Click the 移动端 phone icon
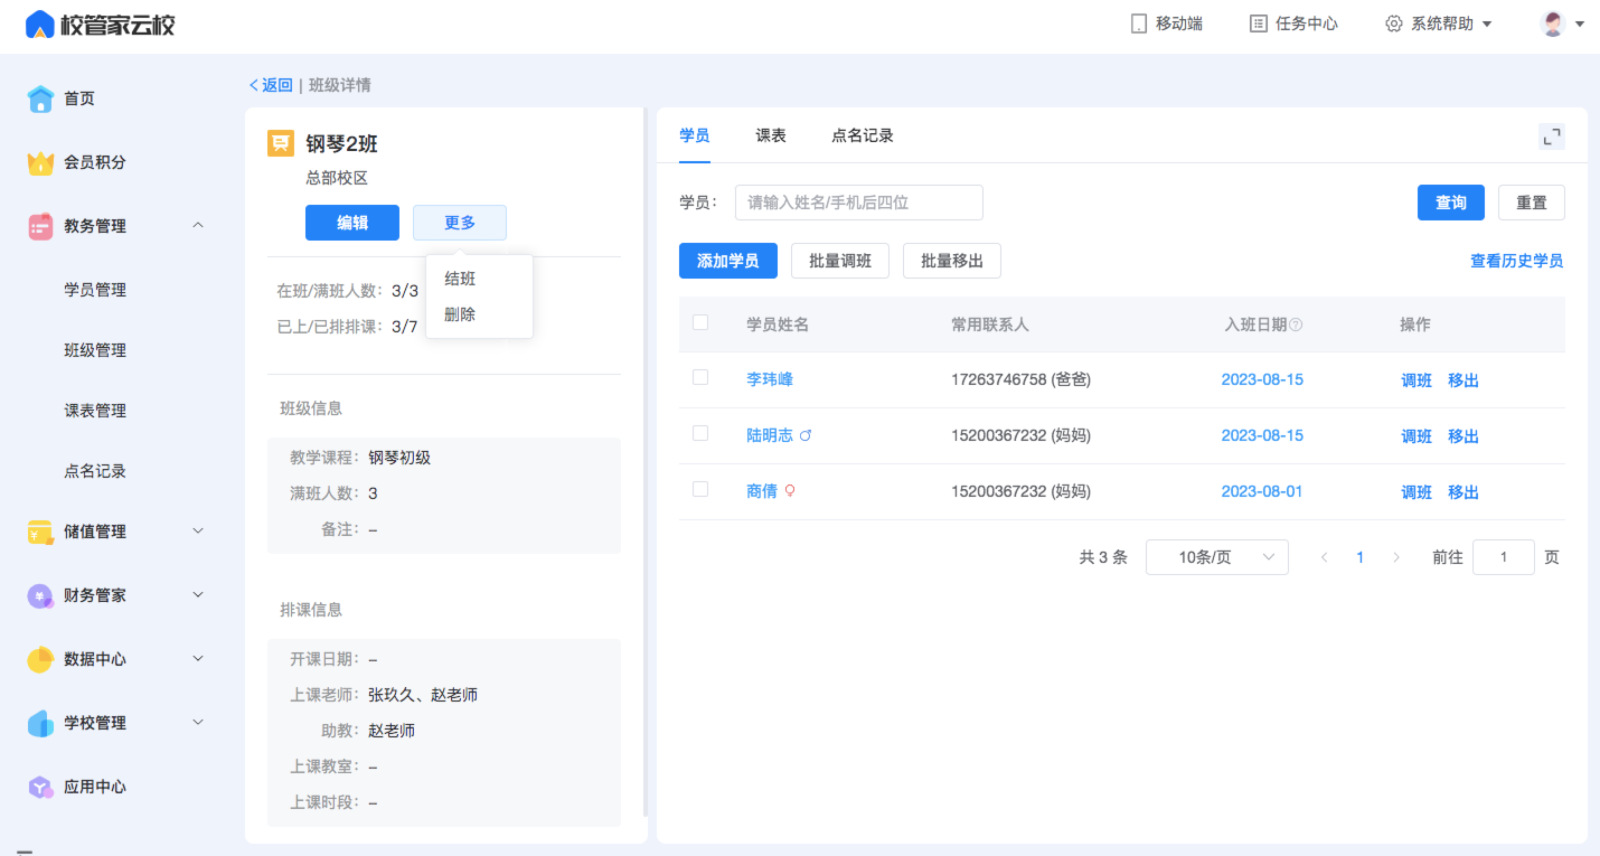Viewport: 1600px width, 856px height. click(1138, 23)
